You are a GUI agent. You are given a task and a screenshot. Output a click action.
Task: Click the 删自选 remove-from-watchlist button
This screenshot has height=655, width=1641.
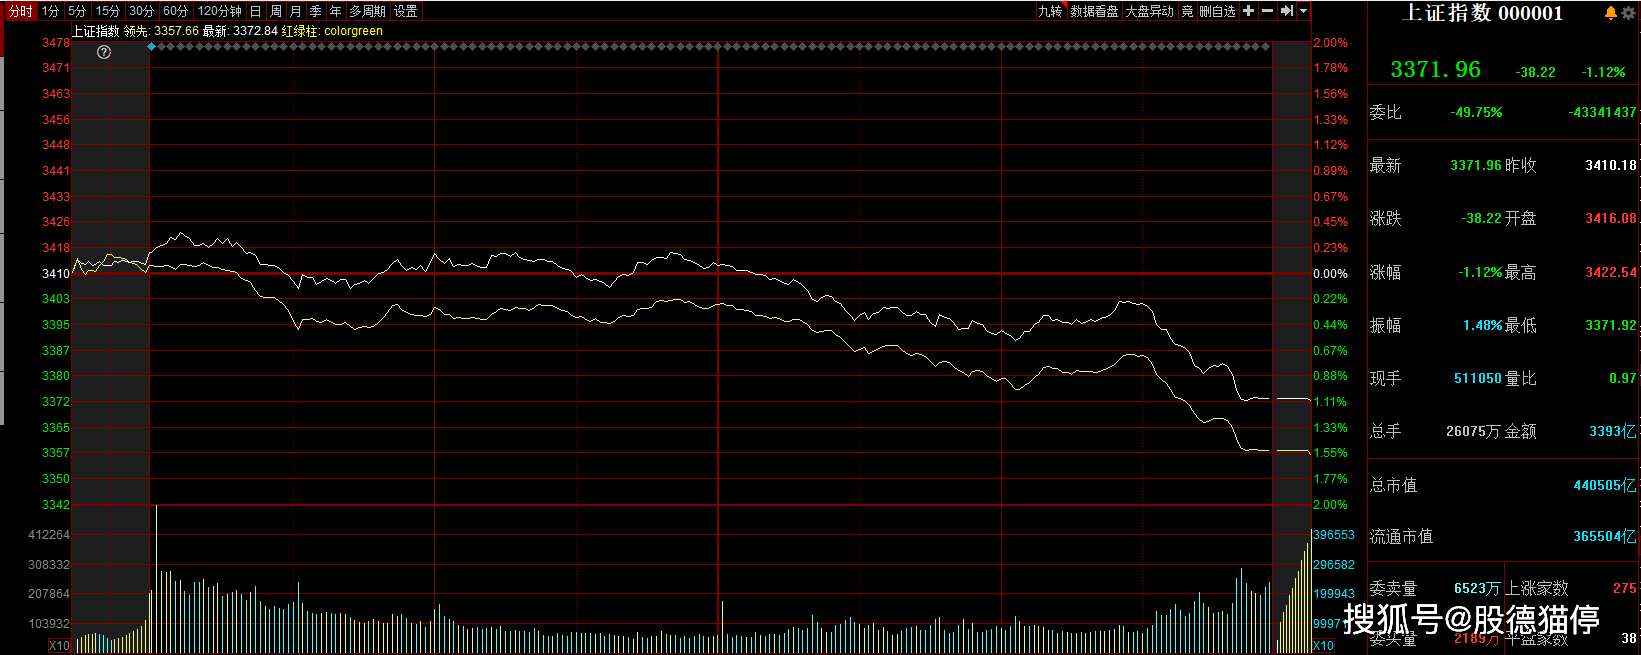pyautogui.click(x=1217, y=11)
